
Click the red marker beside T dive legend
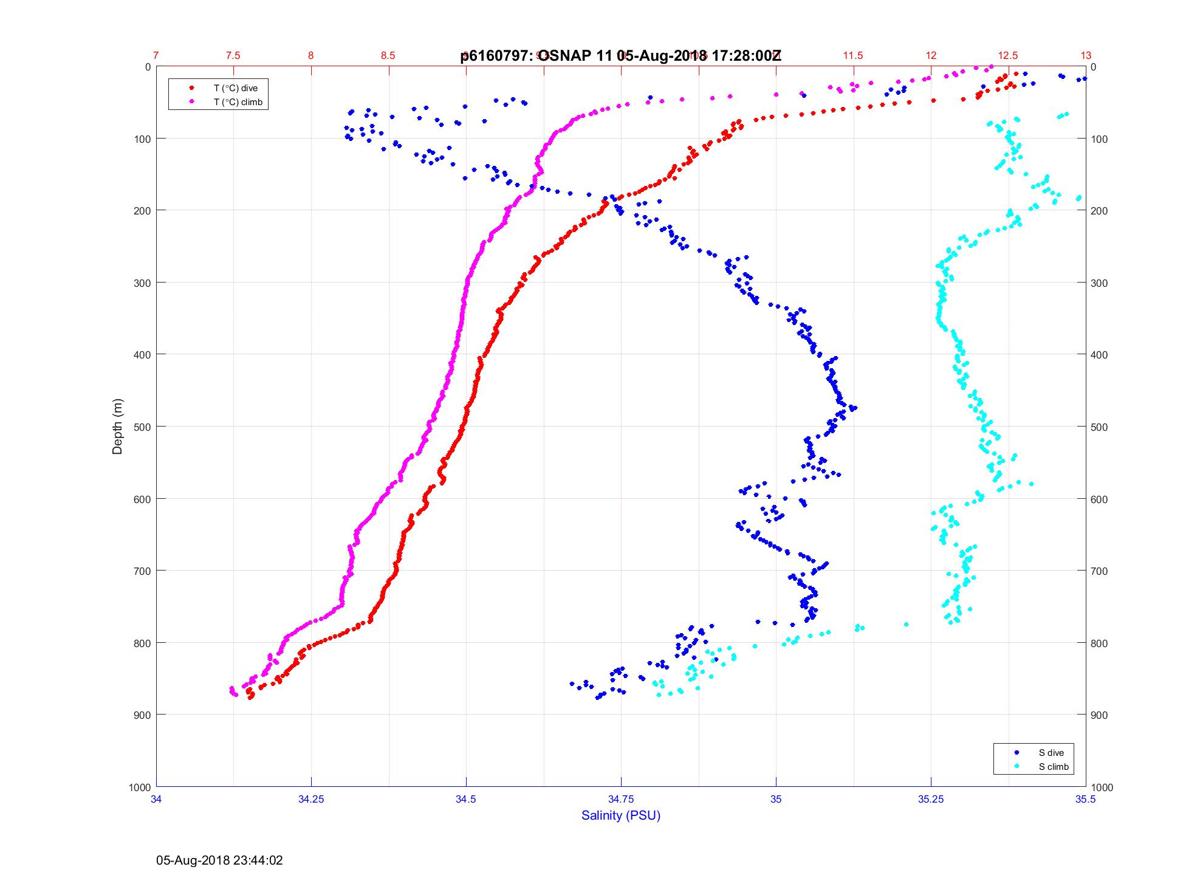191,88
